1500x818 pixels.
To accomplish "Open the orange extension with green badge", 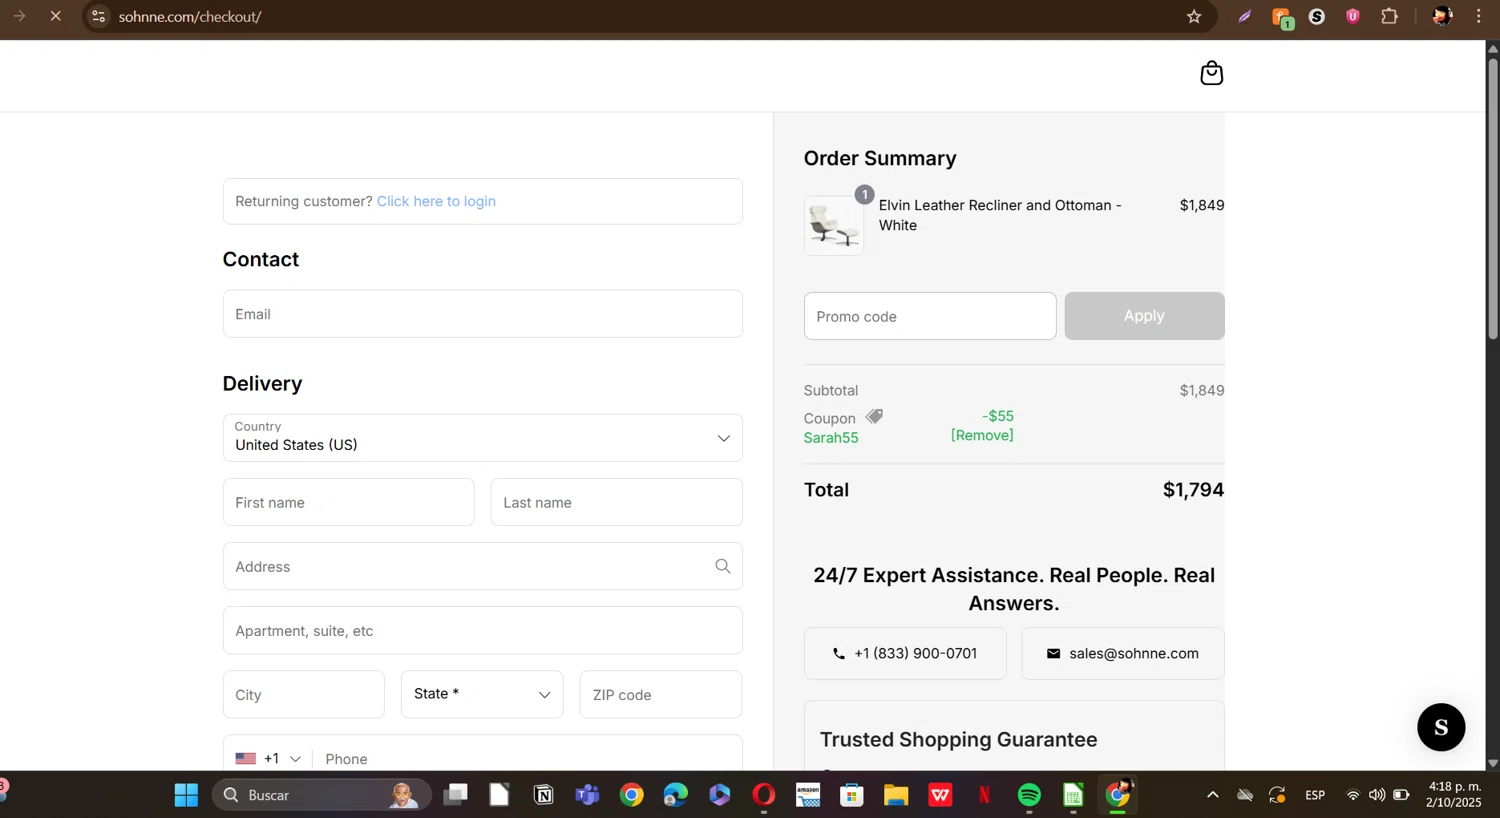I will [x=1282, y=17].
